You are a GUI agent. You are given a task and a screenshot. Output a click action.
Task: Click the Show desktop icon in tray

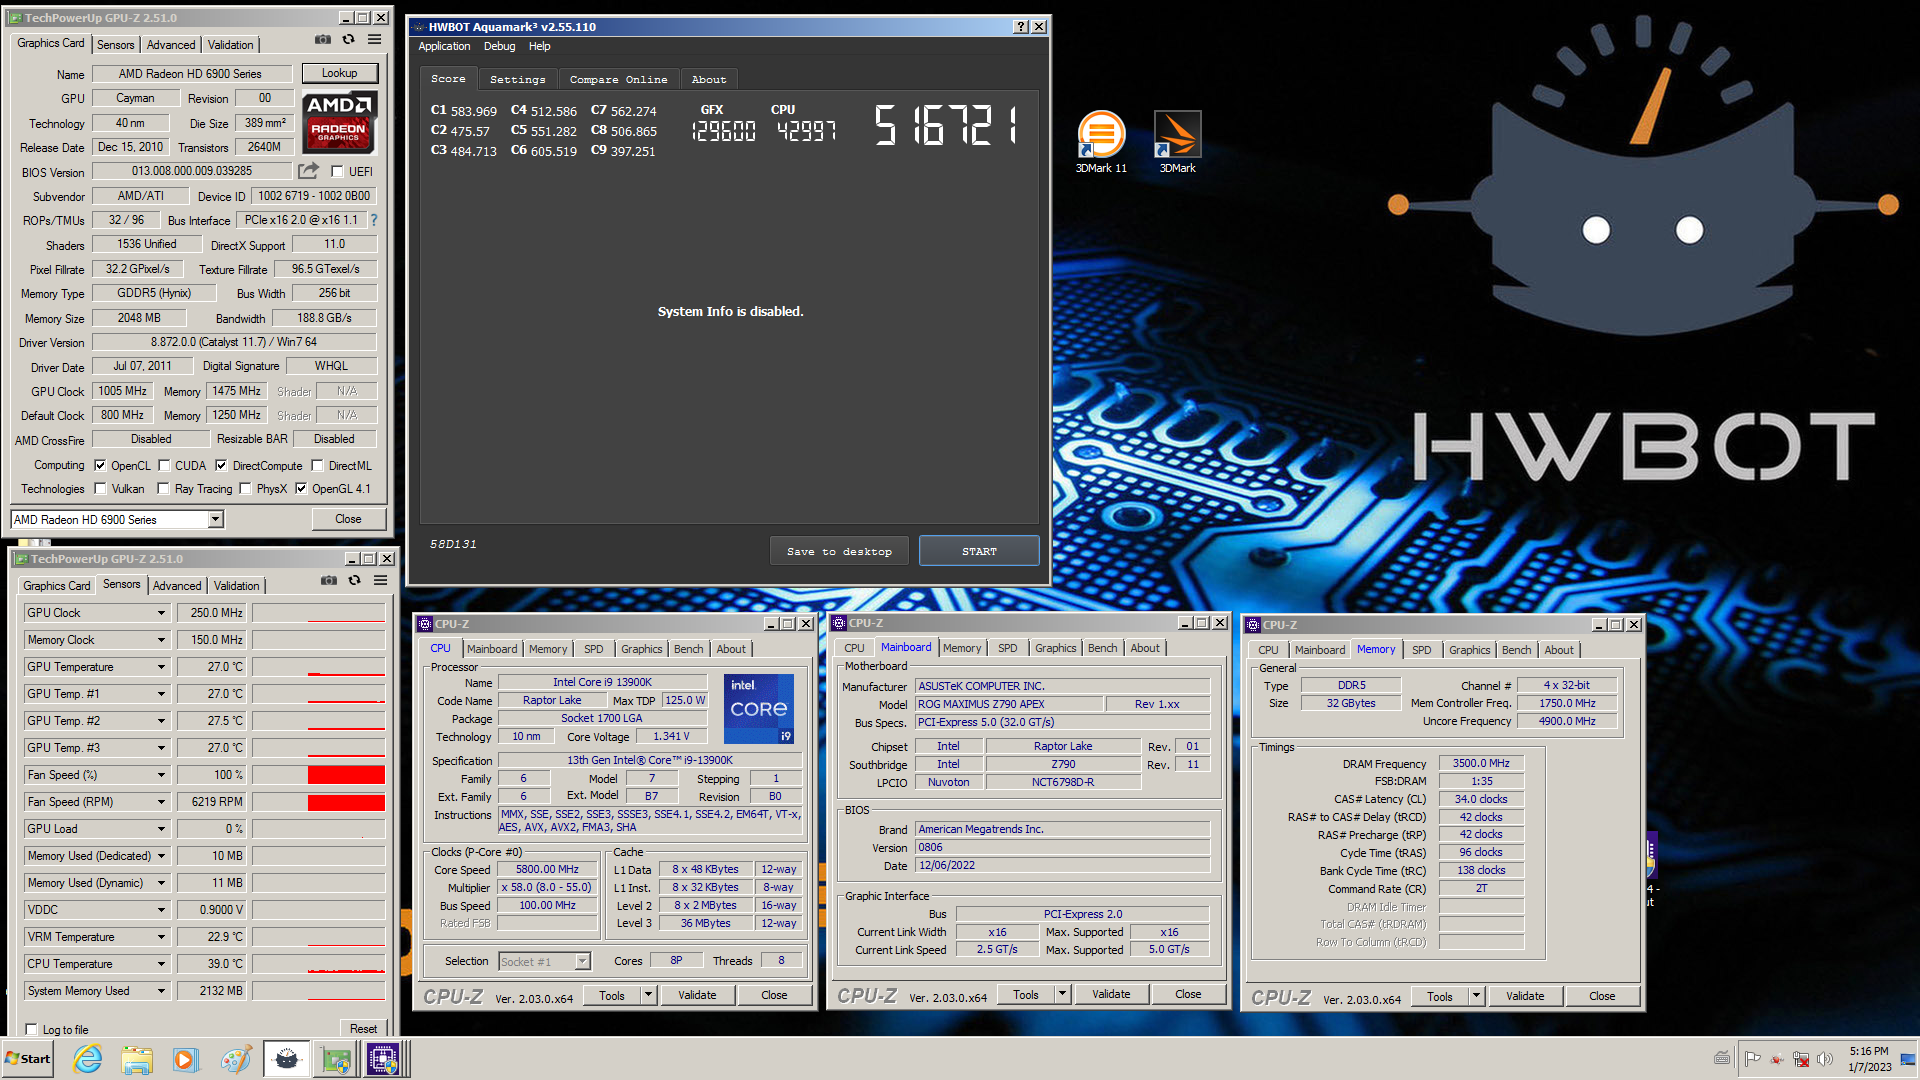pos(1908,1059)
